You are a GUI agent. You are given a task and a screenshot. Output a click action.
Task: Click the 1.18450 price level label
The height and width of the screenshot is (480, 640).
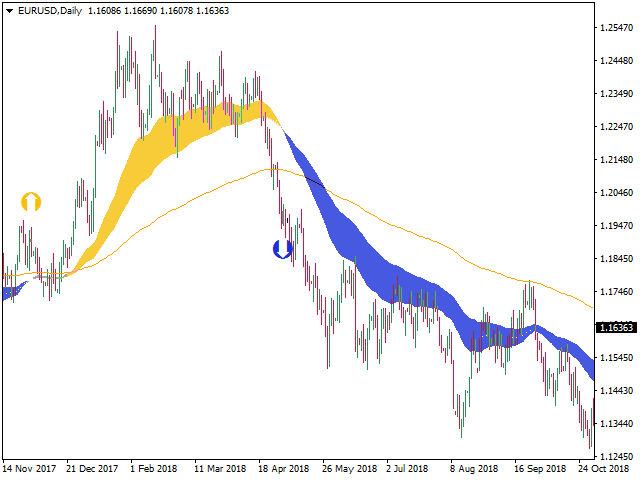[x=616, y=259]
